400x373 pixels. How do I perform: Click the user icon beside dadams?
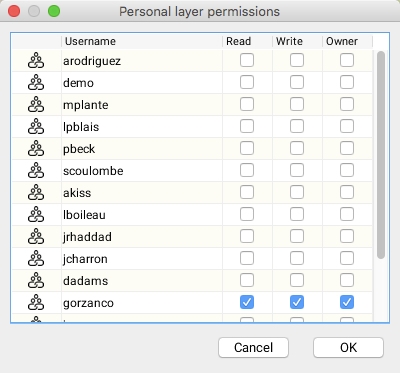36,281
